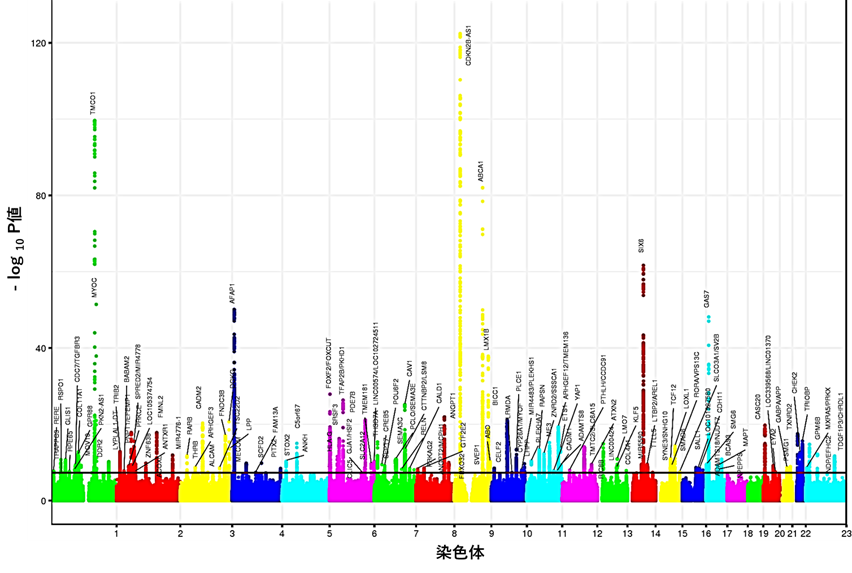Select the PLCE1 gene label
The width and height of the screenshot is (852, 573).
518,381
